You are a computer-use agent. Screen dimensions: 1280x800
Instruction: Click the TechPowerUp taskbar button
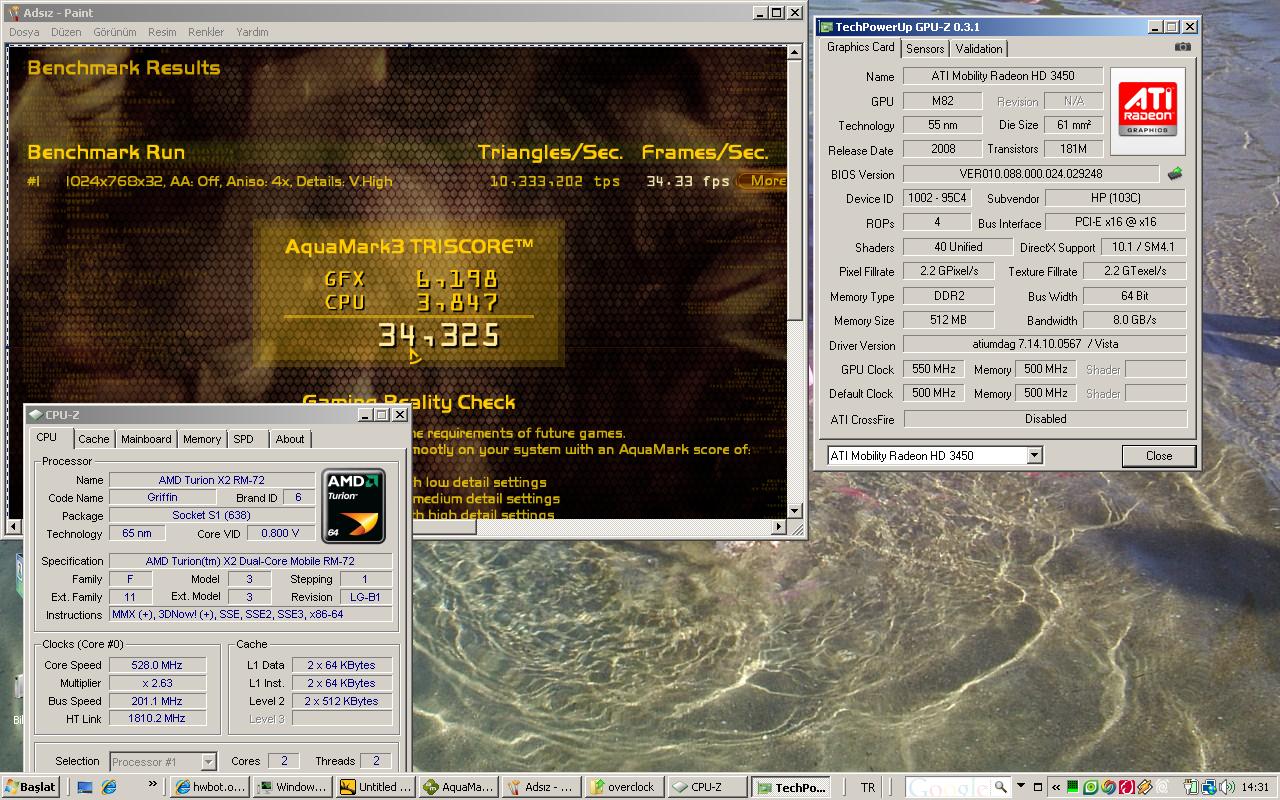(x=789, y=787)
